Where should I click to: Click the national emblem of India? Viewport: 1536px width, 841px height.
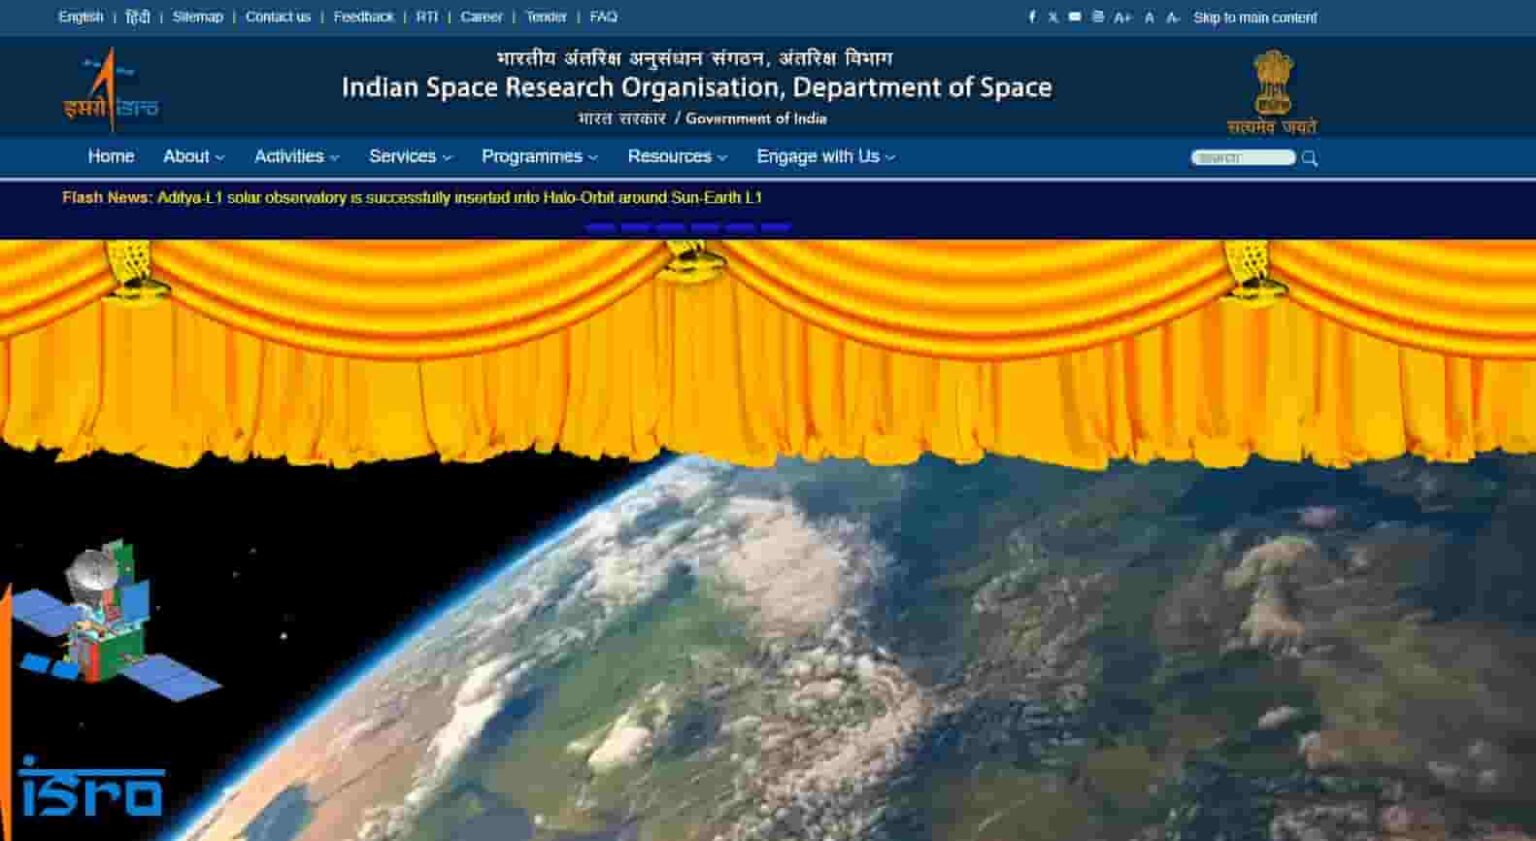1272,88
